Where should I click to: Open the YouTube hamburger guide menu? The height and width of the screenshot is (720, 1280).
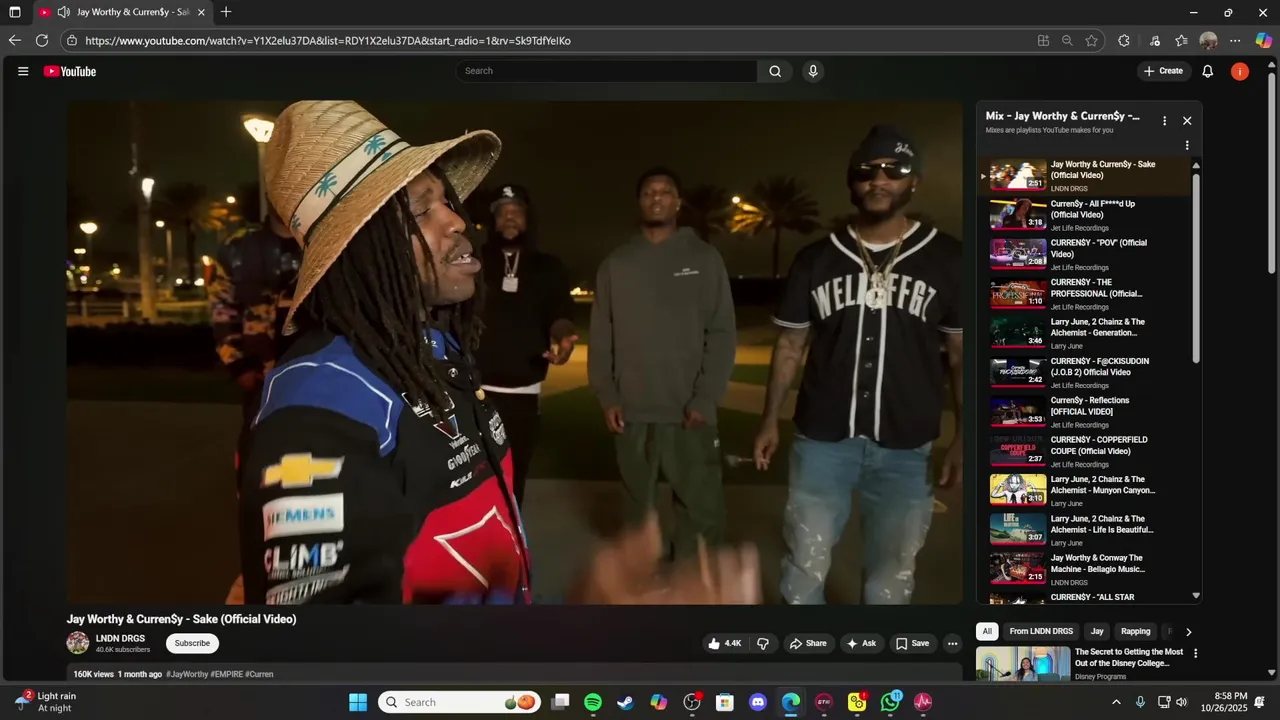(x=23, y=71)
